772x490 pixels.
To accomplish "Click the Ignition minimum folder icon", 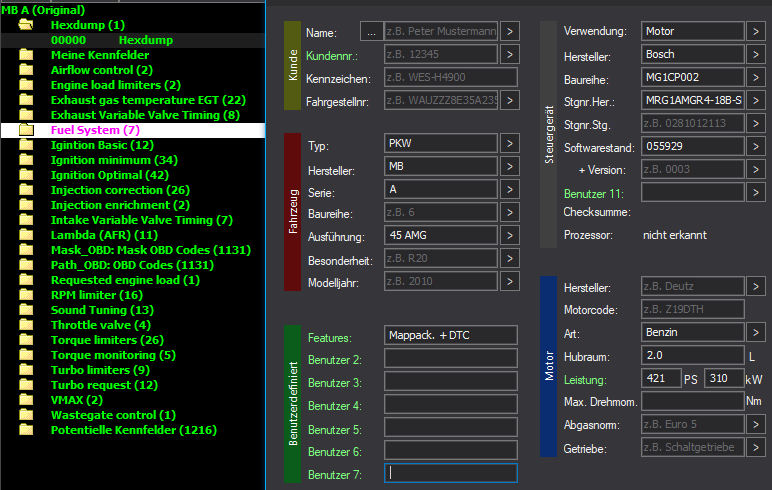I will point(26,160).
